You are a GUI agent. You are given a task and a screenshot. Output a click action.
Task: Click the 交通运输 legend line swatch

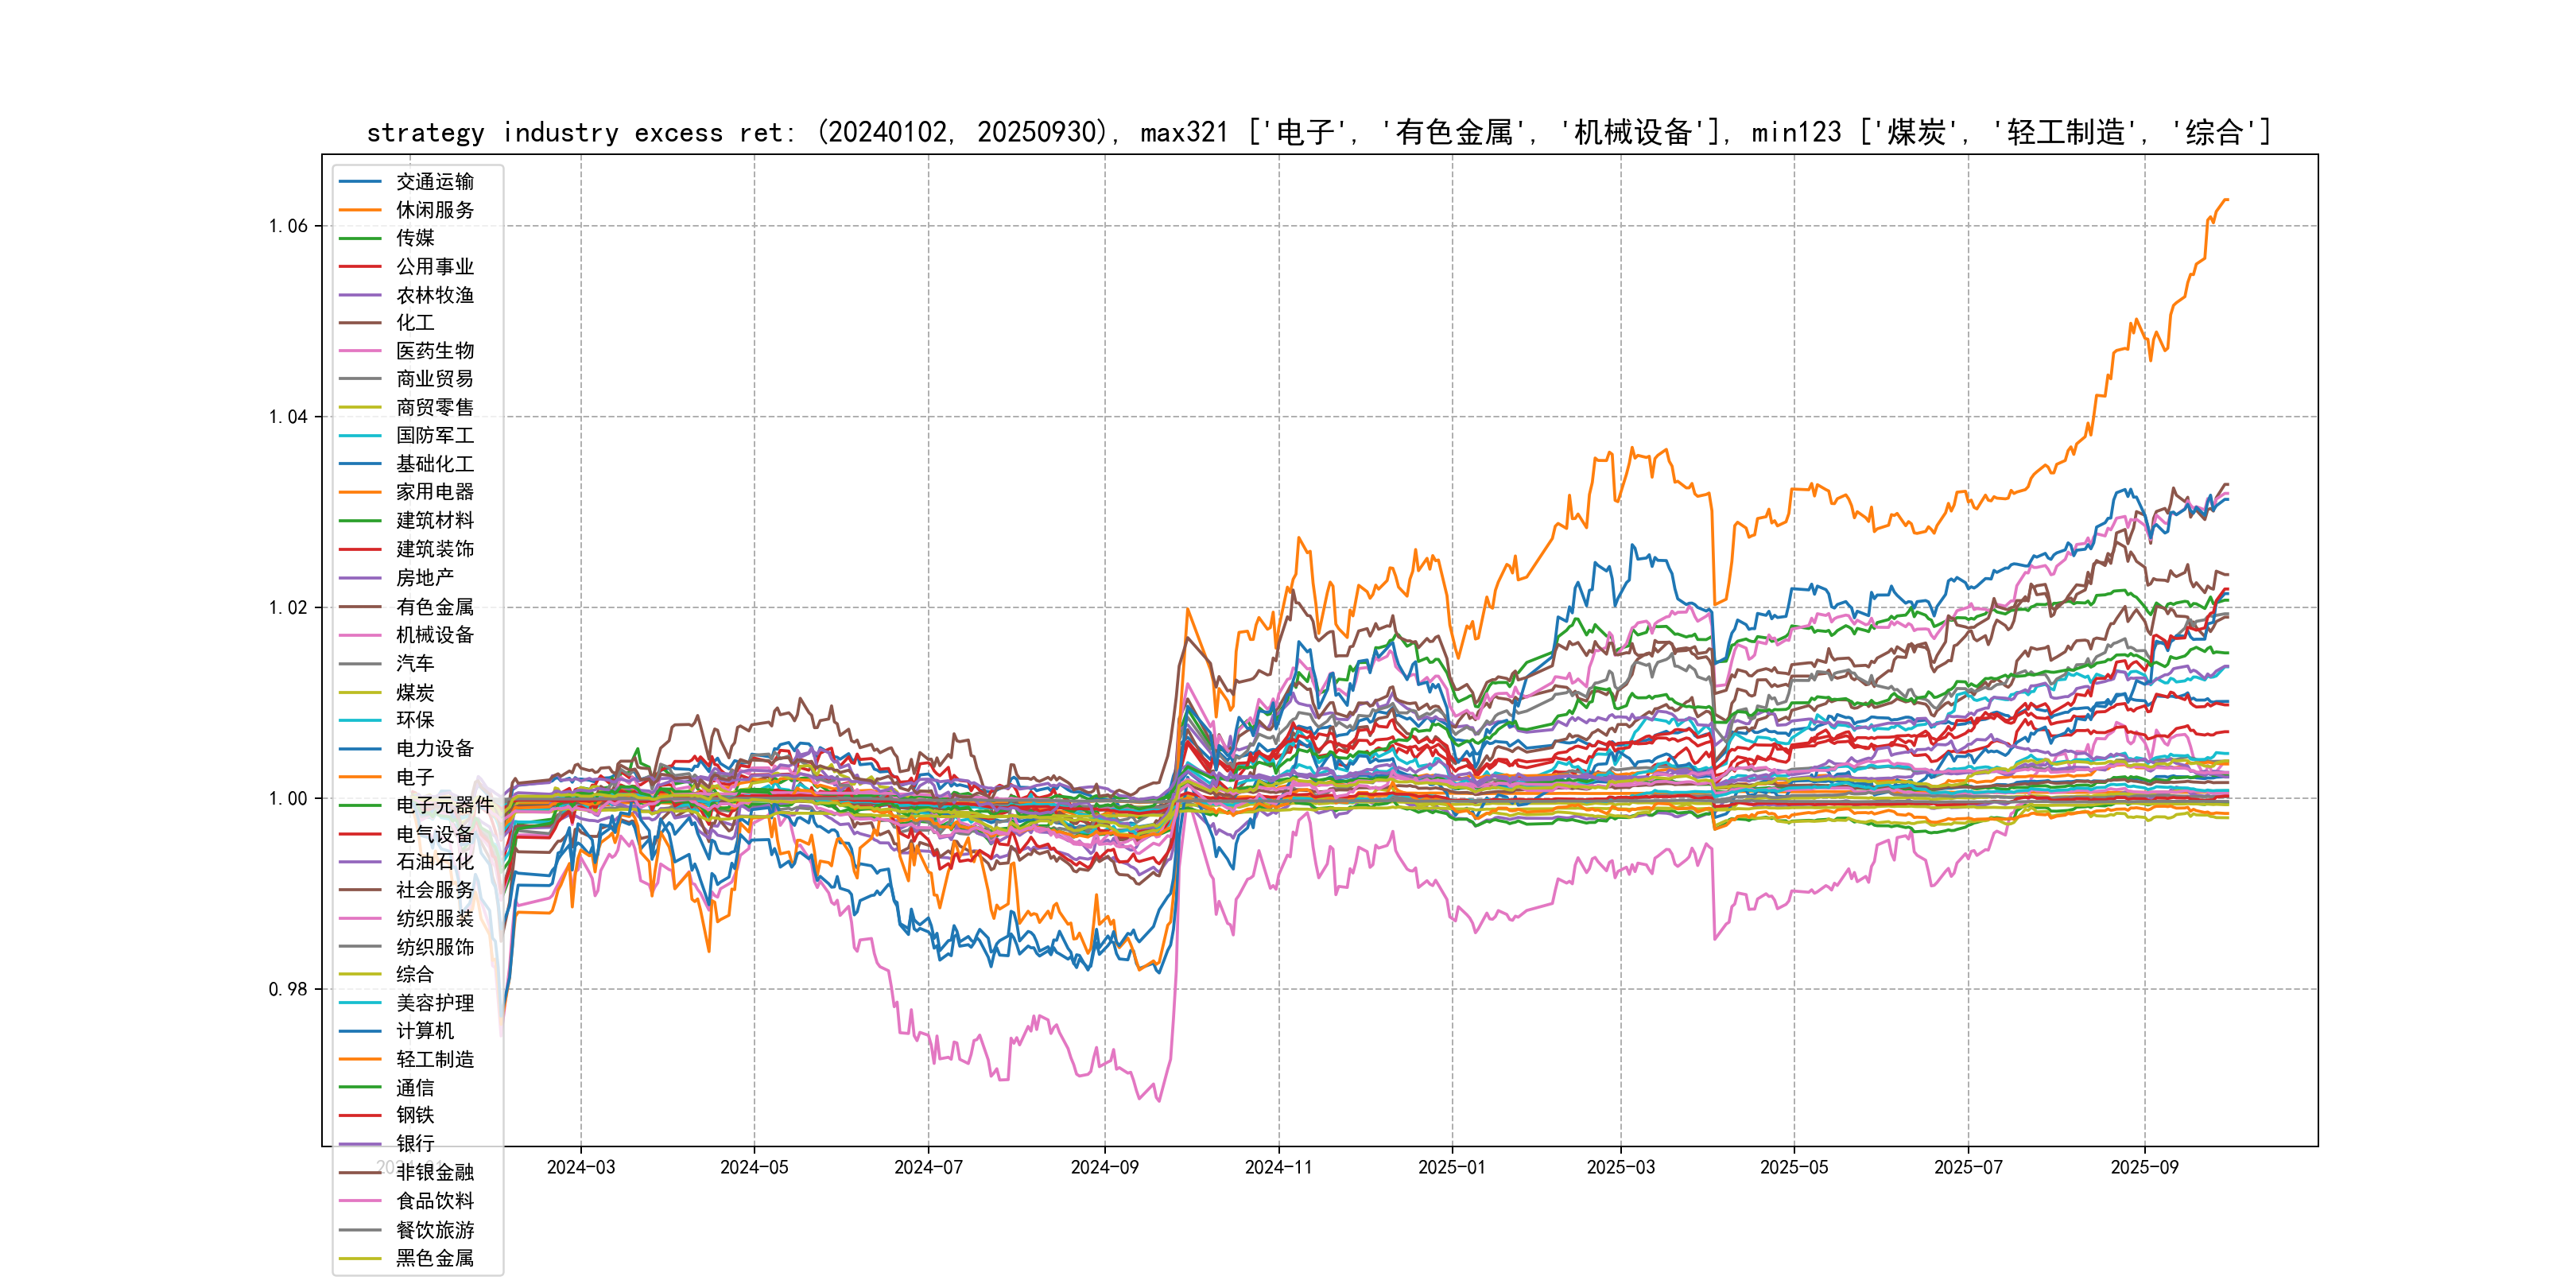[x=360, y=182]
